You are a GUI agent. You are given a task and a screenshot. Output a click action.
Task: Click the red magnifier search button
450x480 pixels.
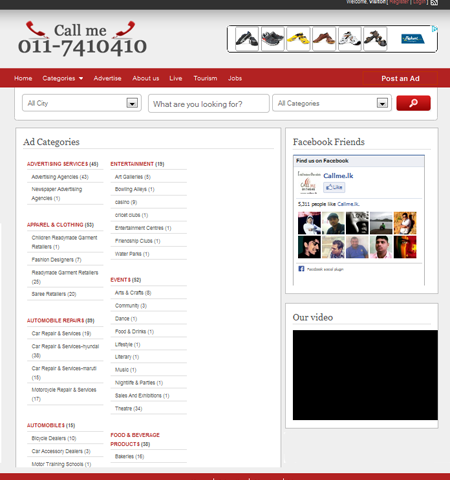(413, 103)
